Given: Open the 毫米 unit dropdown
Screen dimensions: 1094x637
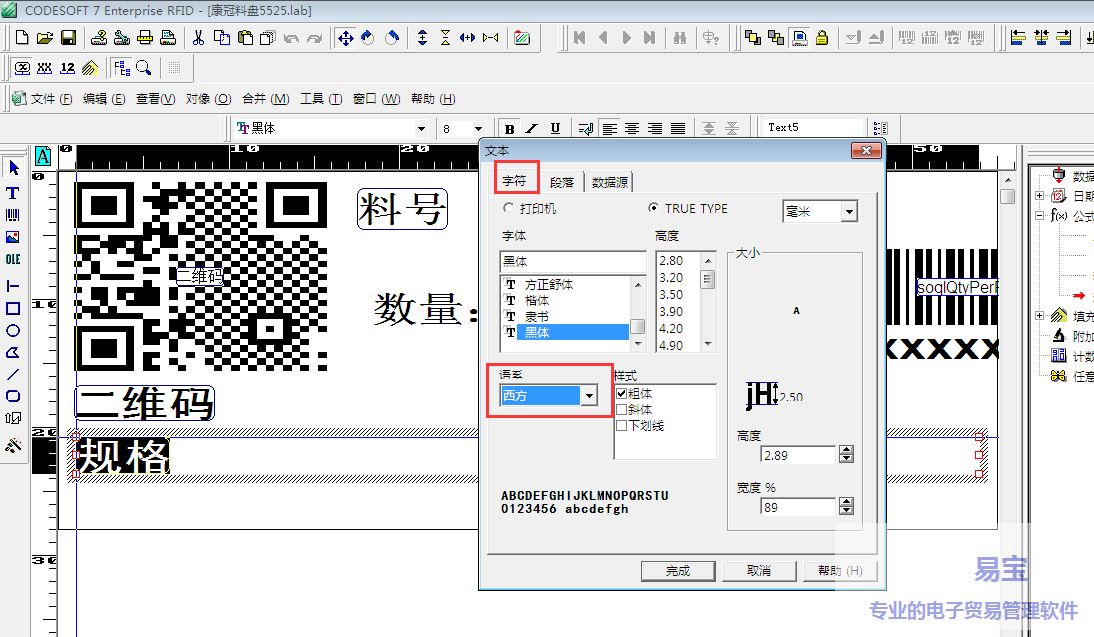Looking at the screenshot, I should tap(849, 211).
